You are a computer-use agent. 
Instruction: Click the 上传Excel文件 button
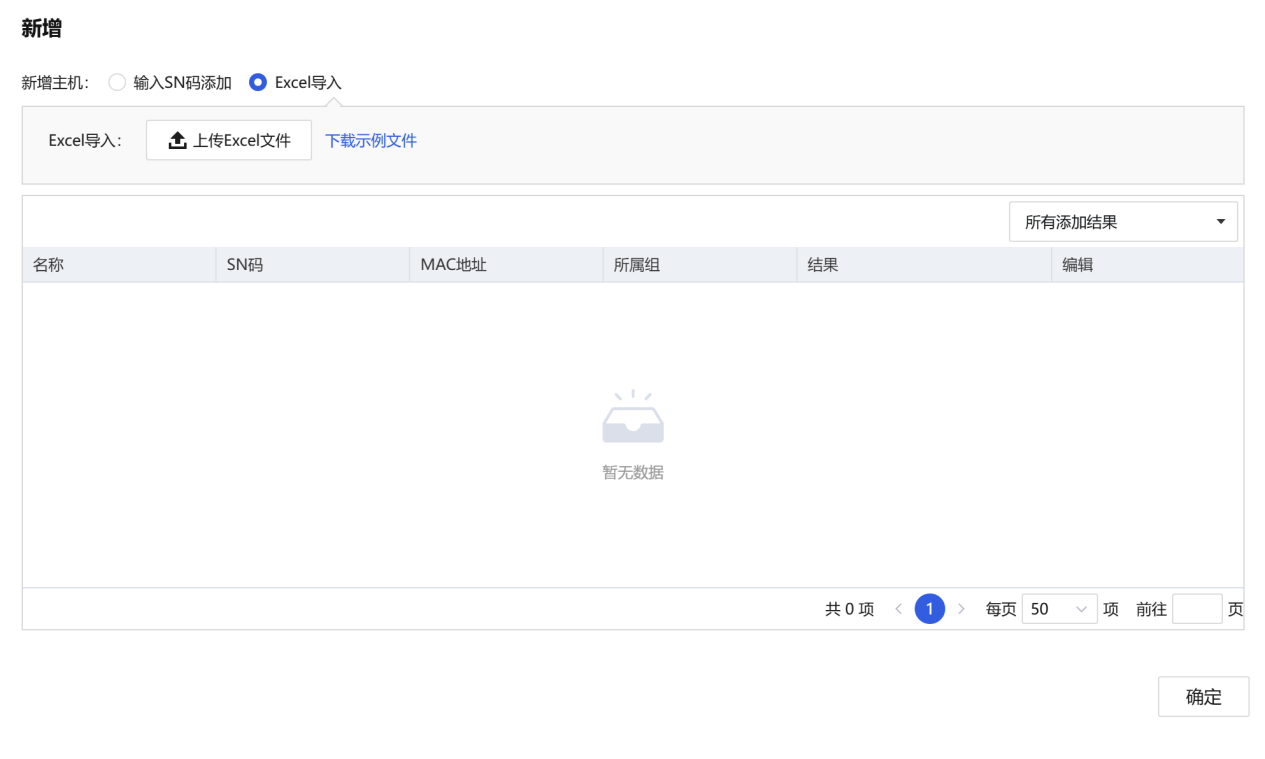(x=229, y=141)
